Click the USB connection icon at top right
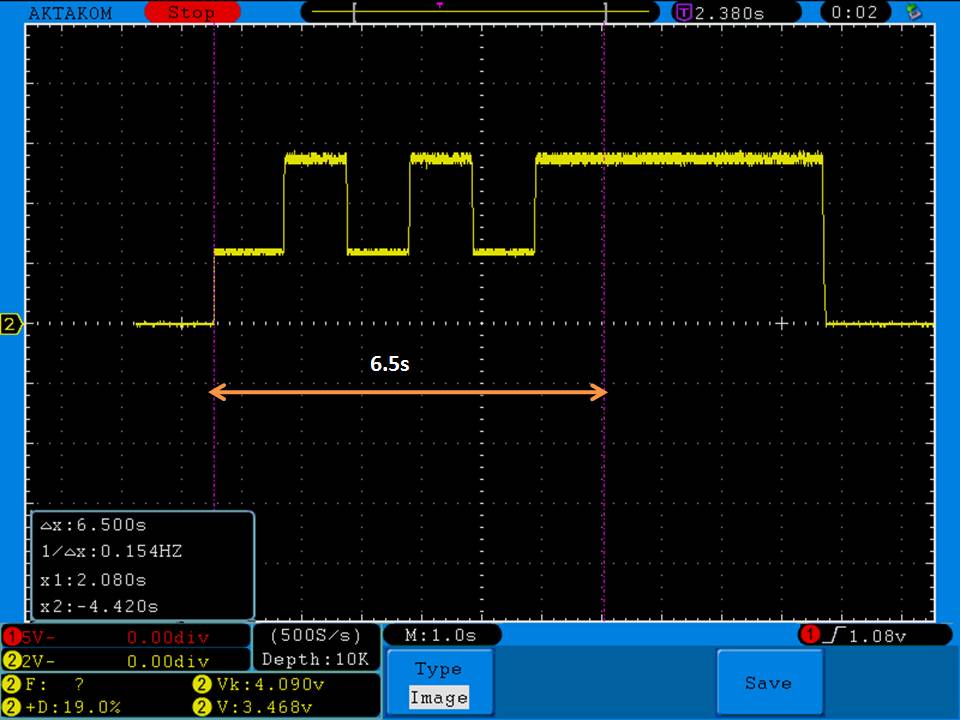The height and width of the screenshot is (720, 960). coord(912,12)
